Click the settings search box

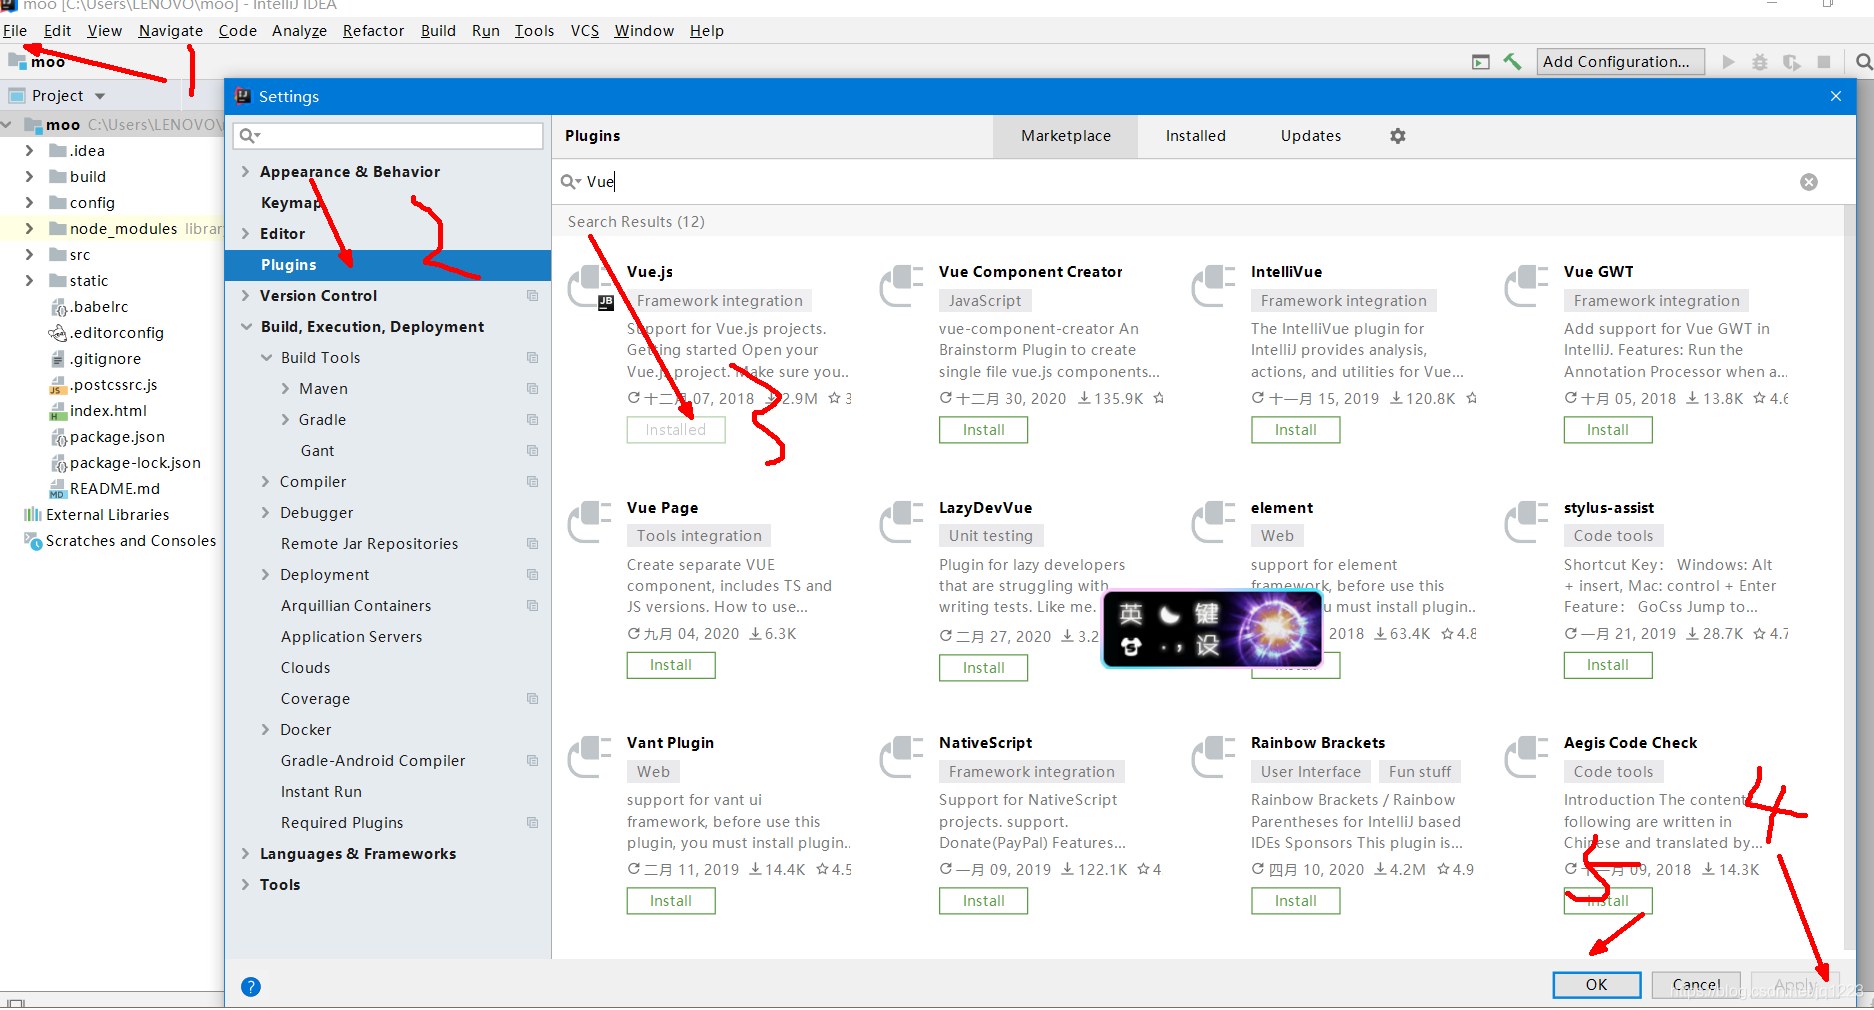[388, 136]
